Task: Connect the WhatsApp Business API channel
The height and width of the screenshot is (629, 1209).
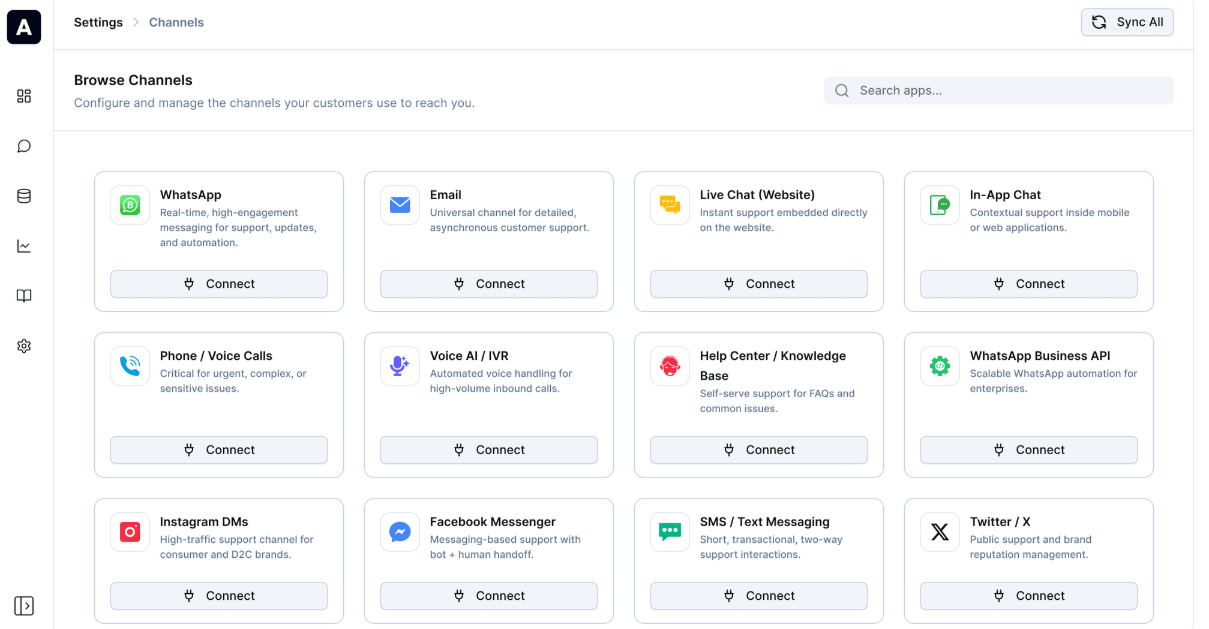Action: (x=1029, y=450)
